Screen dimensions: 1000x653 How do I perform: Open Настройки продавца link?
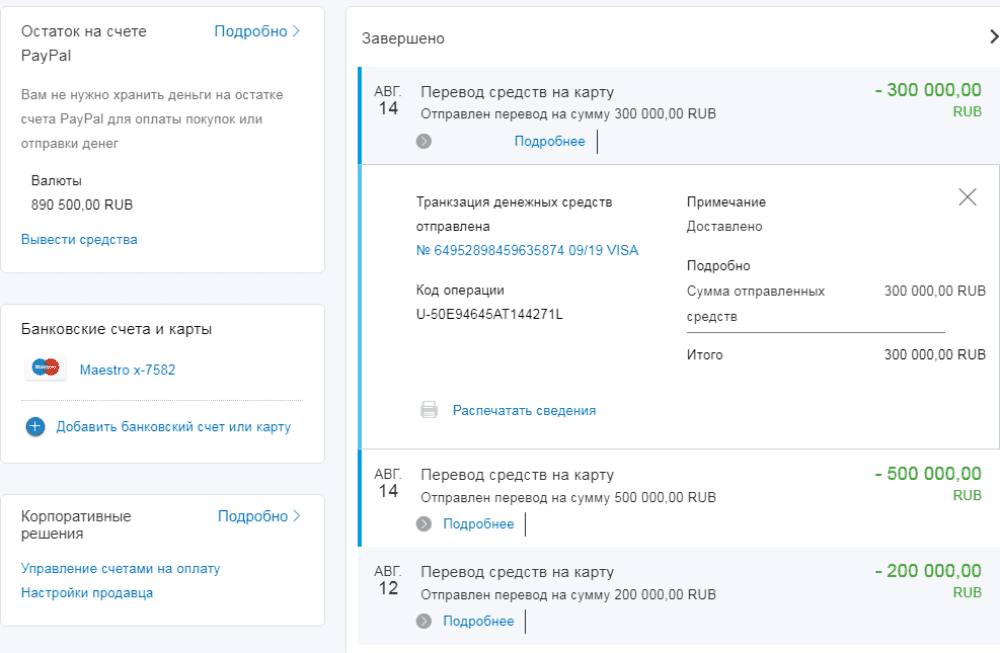(87, 593)
